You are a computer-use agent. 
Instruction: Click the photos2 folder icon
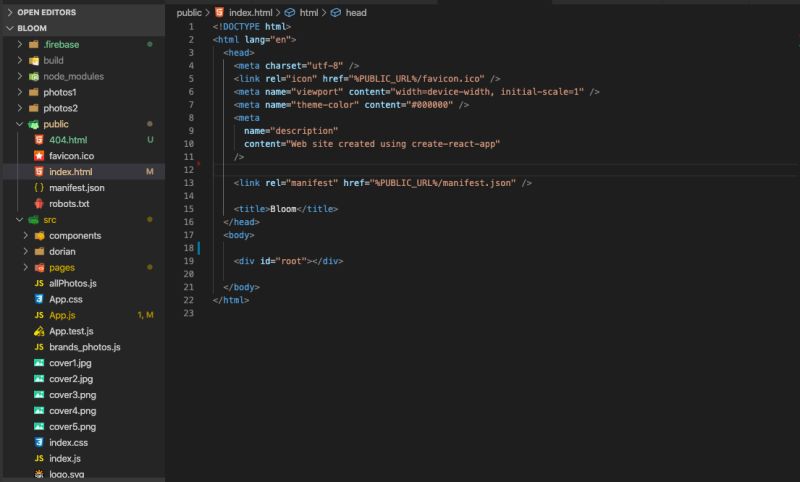coord(34,108)
